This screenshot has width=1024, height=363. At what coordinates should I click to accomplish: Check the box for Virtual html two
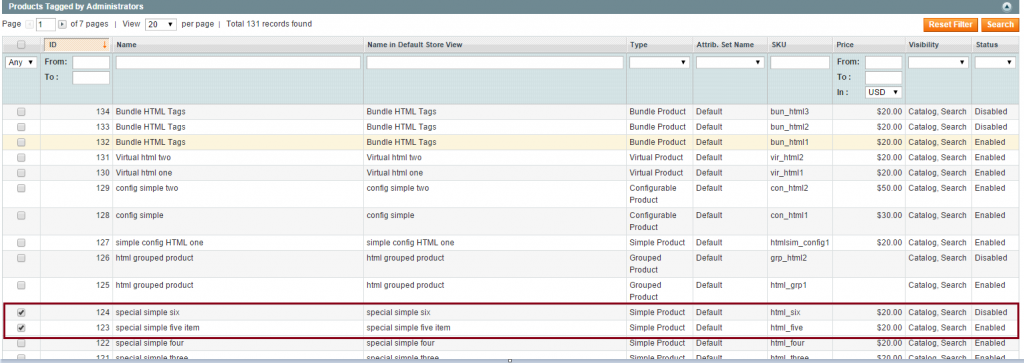tap(21, 157)
